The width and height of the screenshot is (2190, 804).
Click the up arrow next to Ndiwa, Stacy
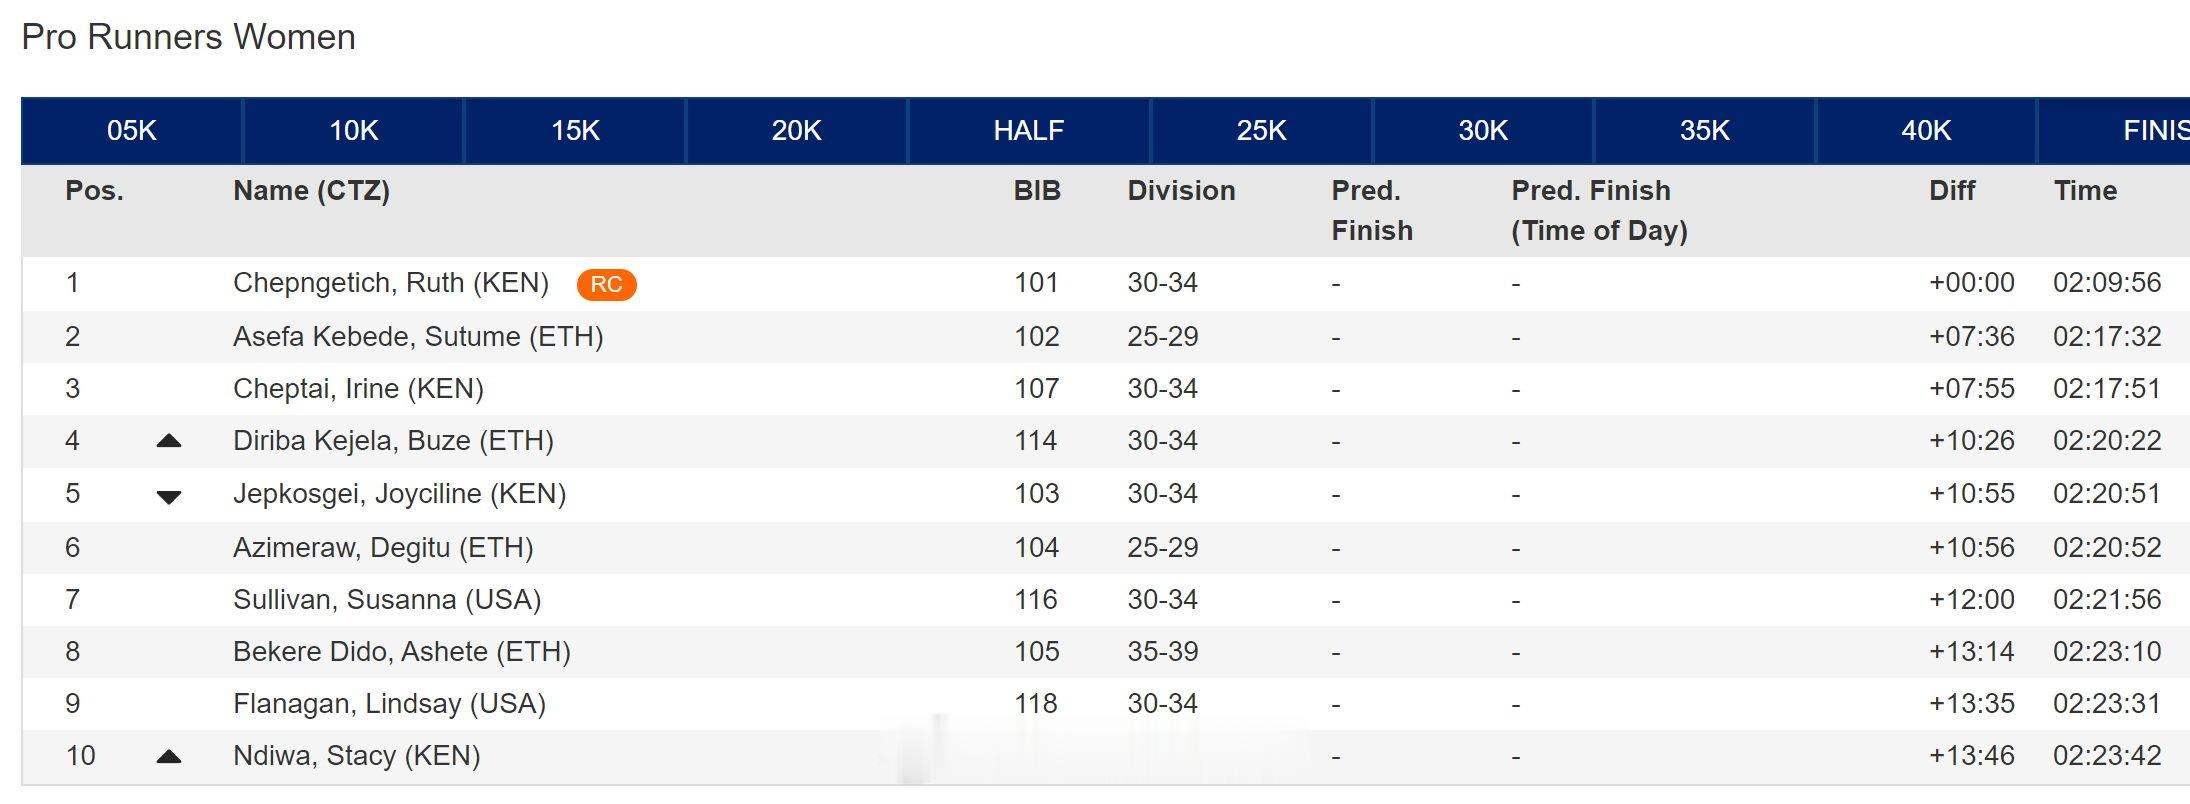click(x=169, y=756)
